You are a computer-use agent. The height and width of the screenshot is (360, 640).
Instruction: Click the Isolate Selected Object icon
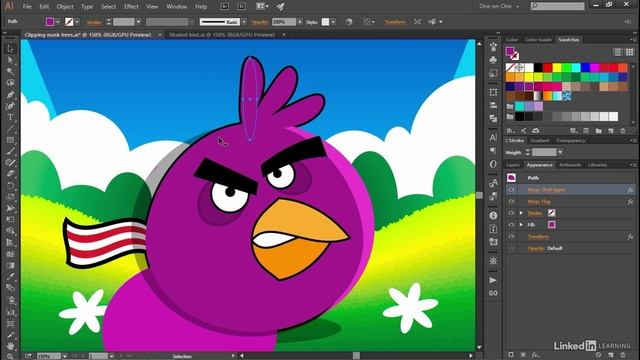[x=417, y=22]
